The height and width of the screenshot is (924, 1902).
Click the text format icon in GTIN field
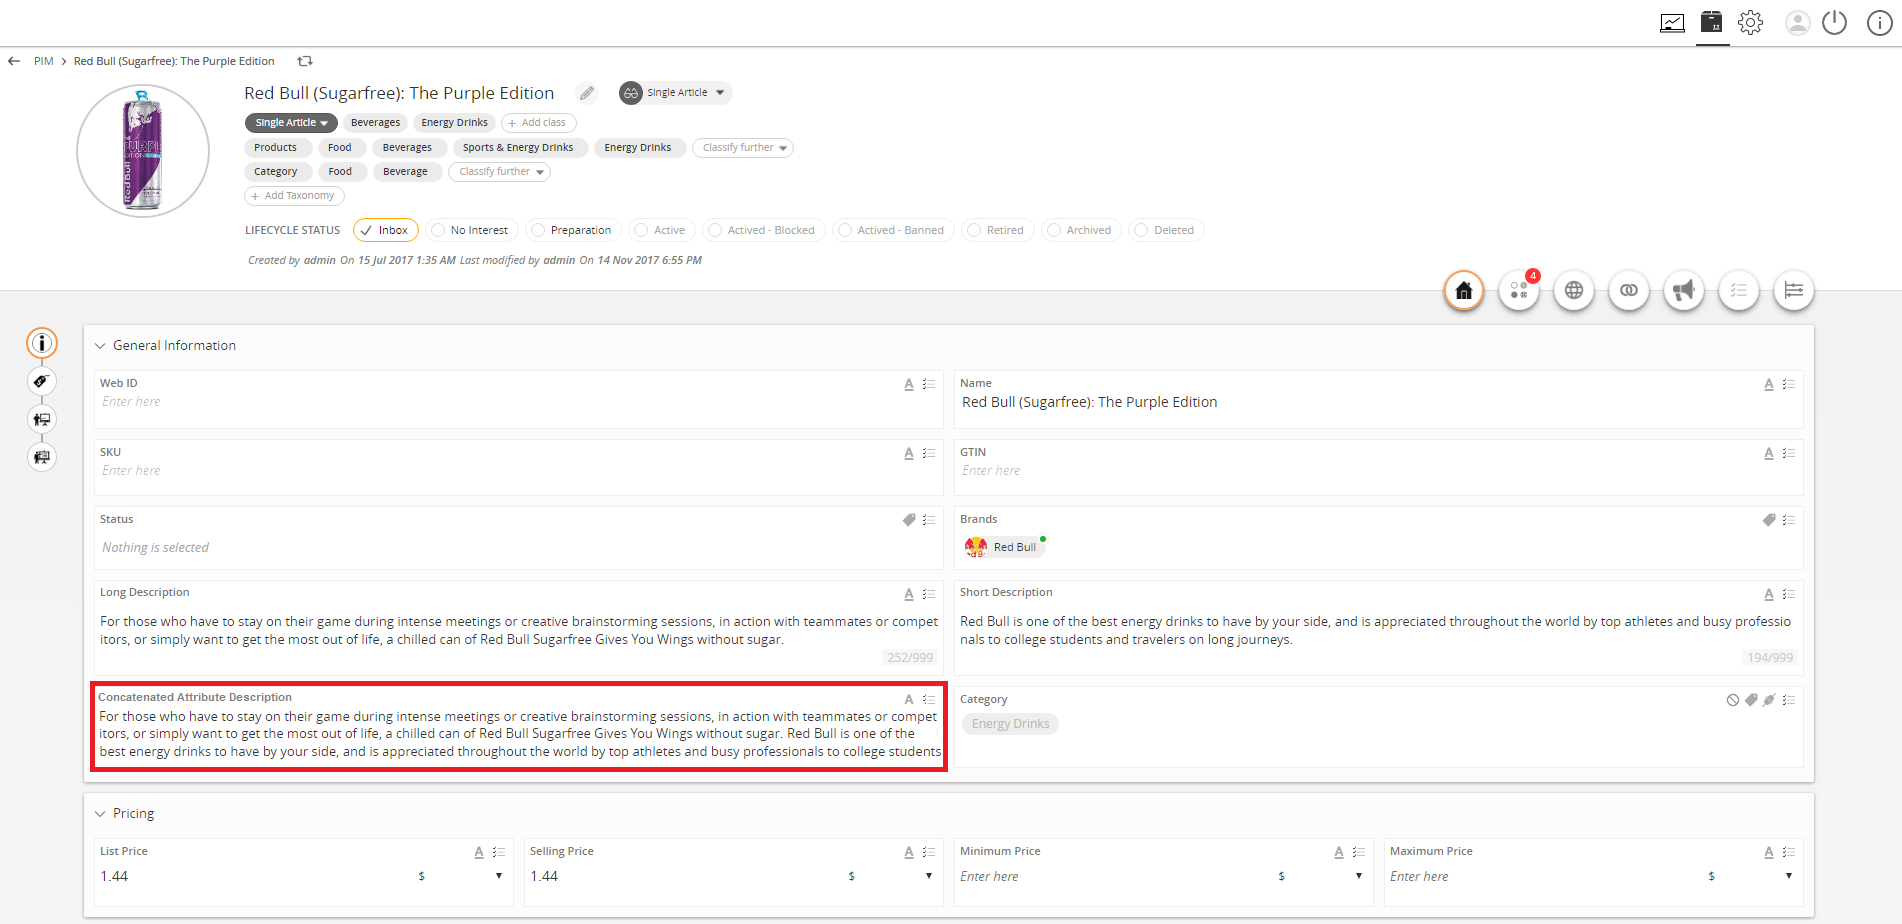(x=1769, y=453)
